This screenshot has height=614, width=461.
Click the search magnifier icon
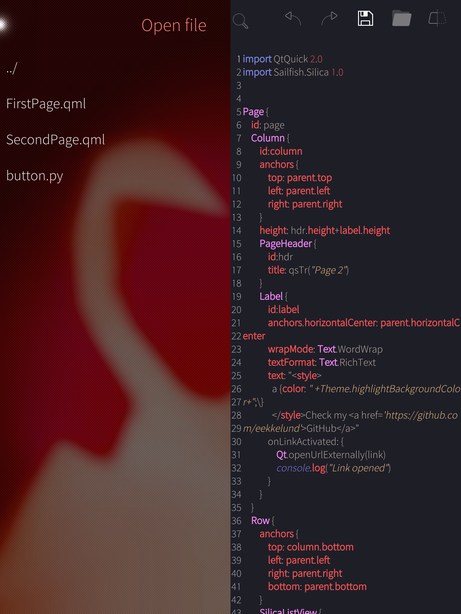coord(240,21)
